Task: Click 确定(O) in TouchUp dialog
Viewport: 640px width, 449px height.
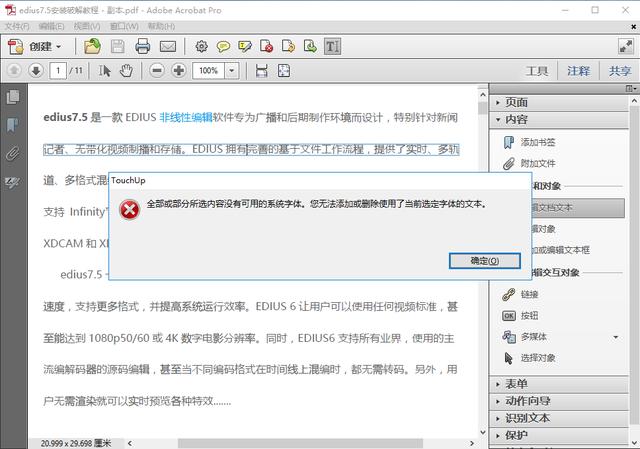Action: [x=484, y=261]
